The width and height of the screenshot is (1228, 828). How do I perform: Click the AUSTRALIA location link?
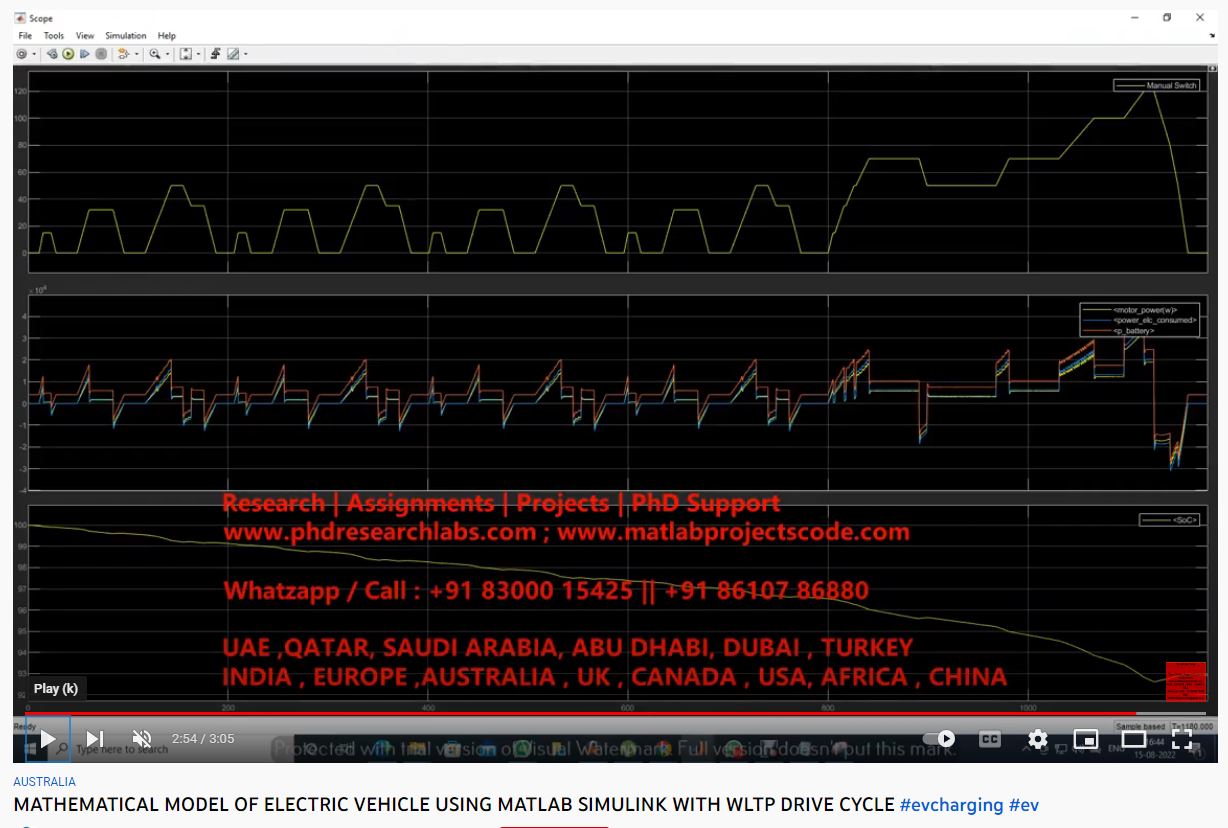coord(44,782)
